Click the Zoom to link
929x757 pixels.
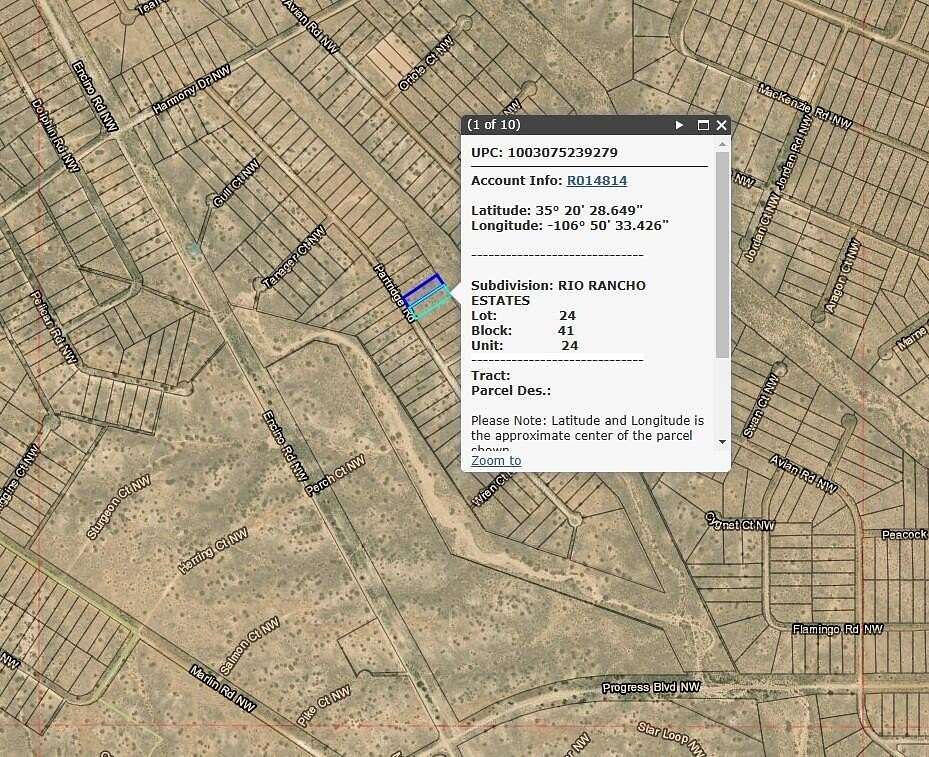click(x=494, y=460)
